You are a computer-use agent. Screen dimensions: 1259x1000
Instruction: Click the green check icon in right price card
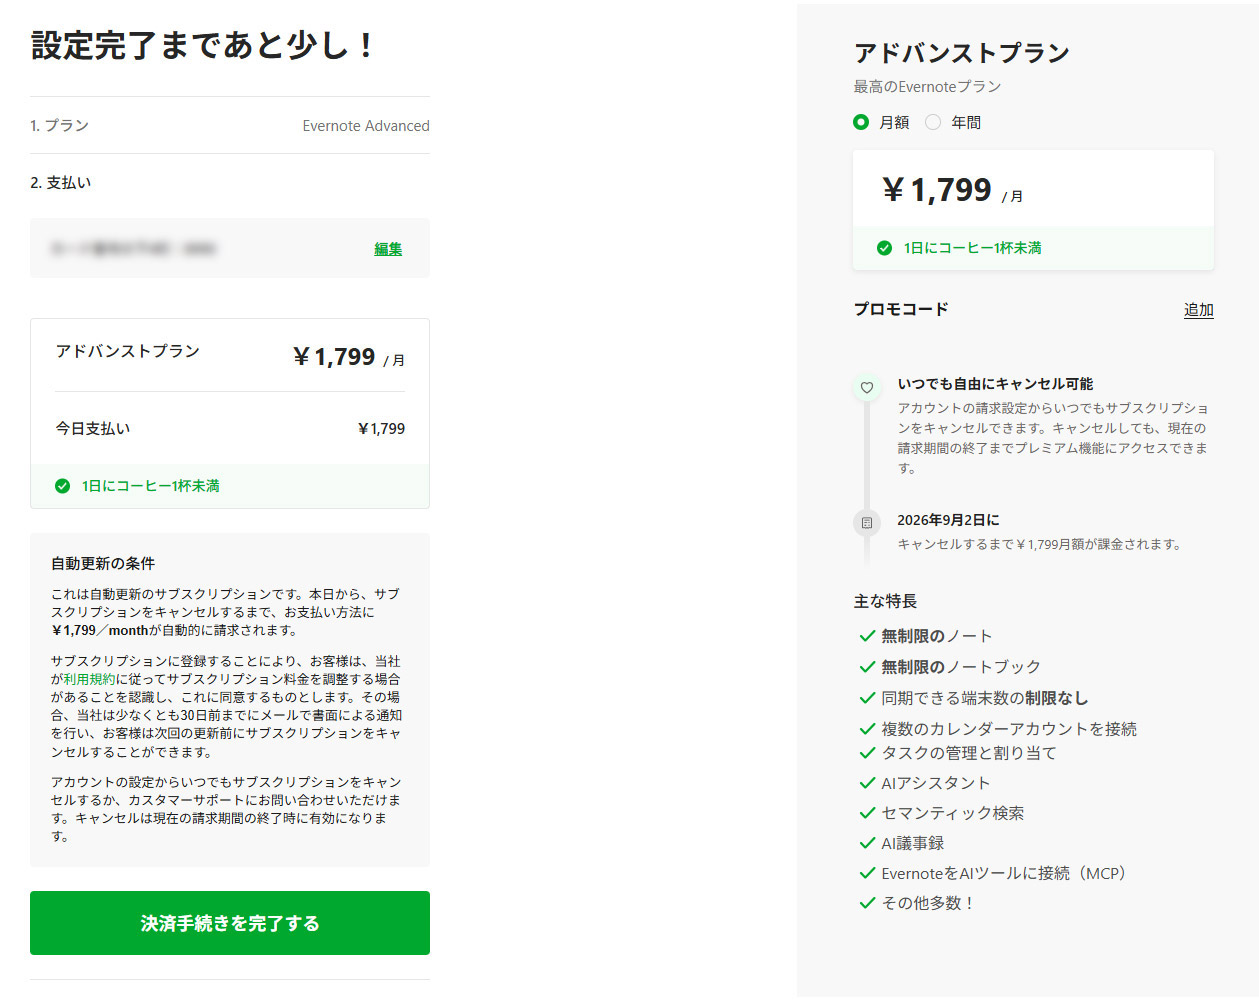(884, 248)
